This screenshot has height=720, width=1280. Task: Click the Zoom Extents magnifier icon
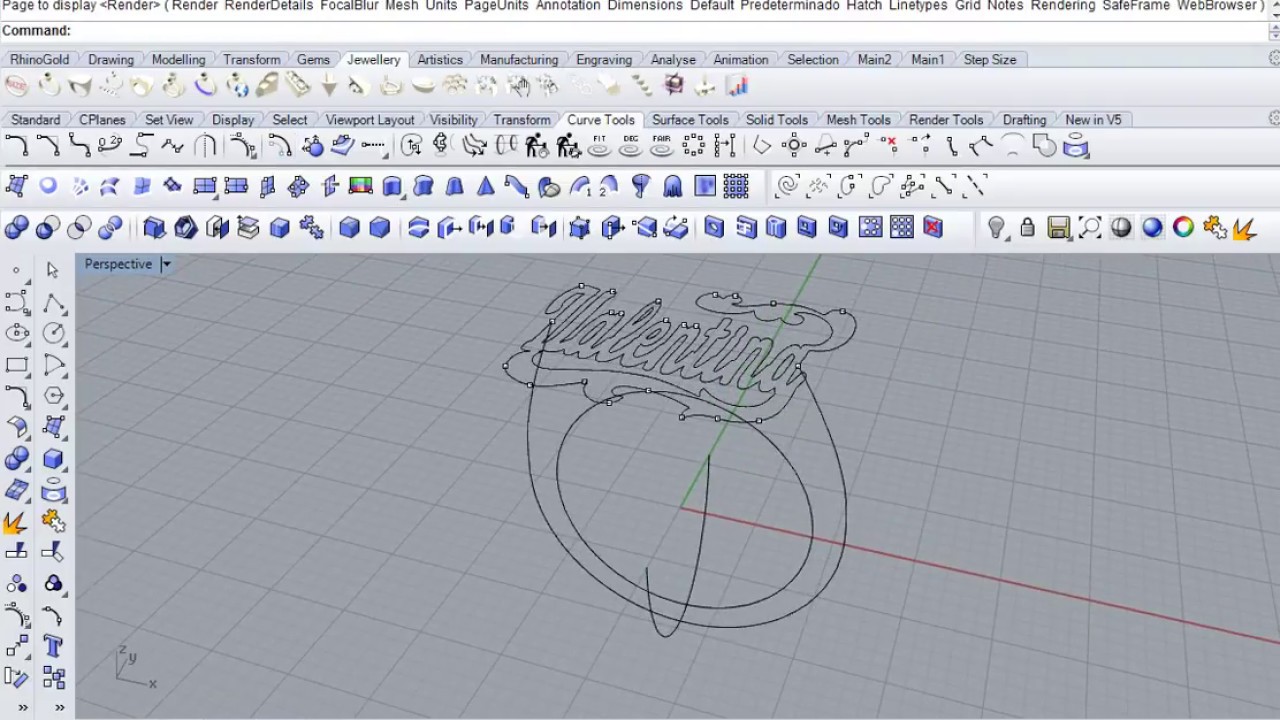point(1090,228)
